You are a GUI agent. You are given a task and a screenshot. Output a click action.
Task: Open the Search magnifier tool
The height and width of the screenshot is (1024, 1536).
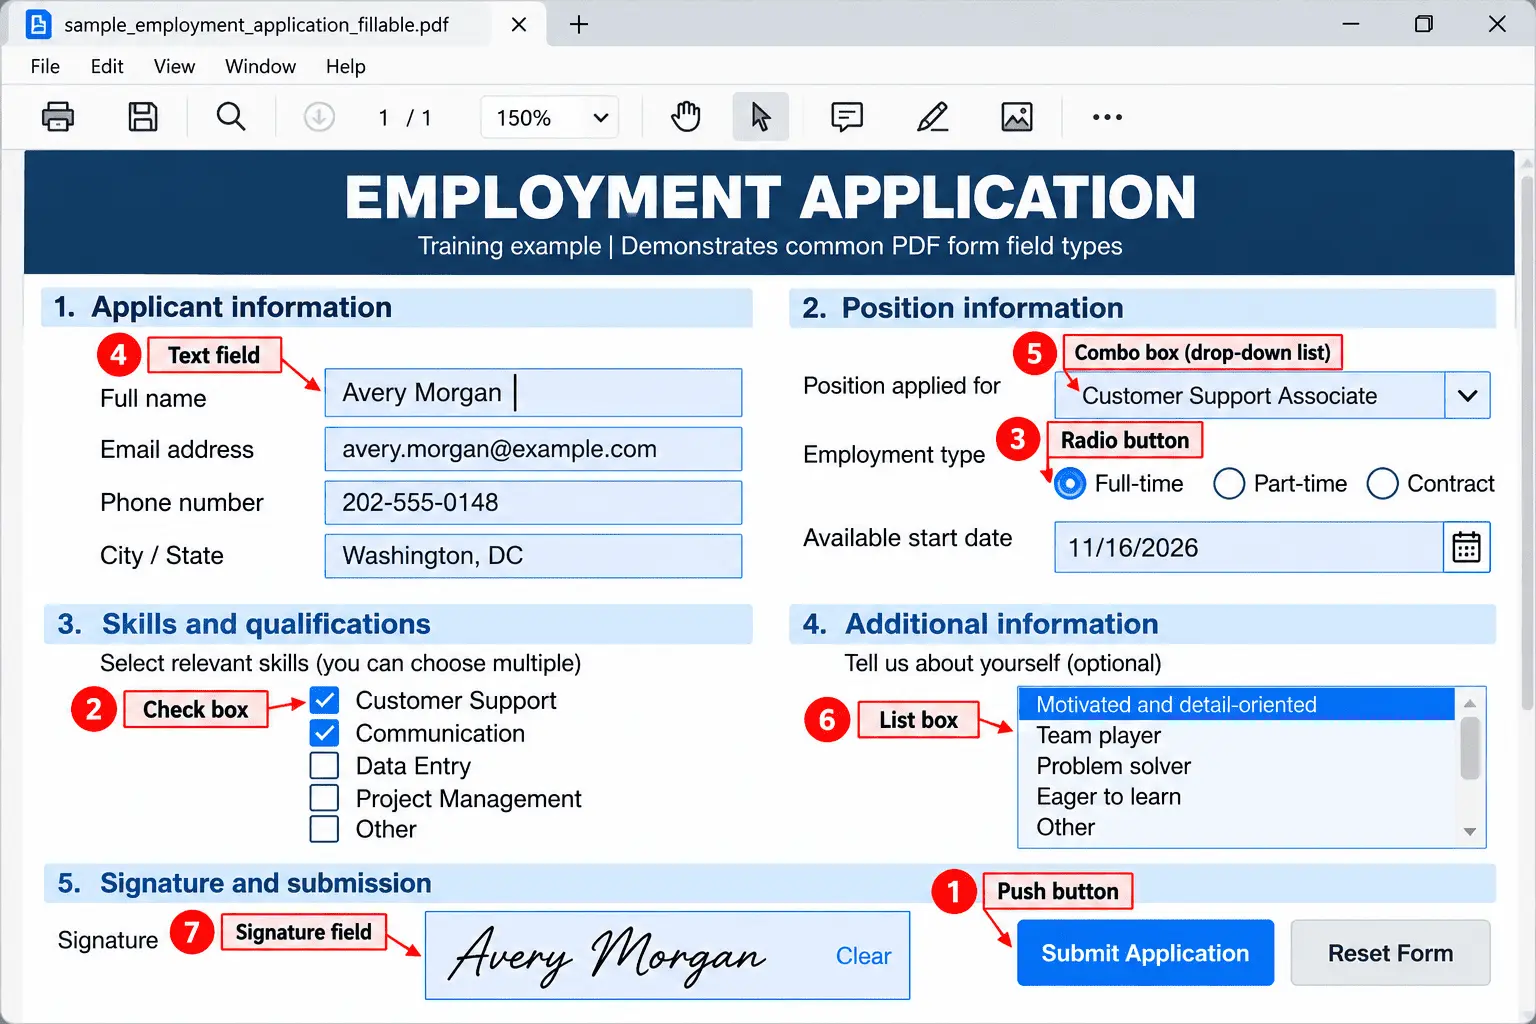click(x=231, y=117)
